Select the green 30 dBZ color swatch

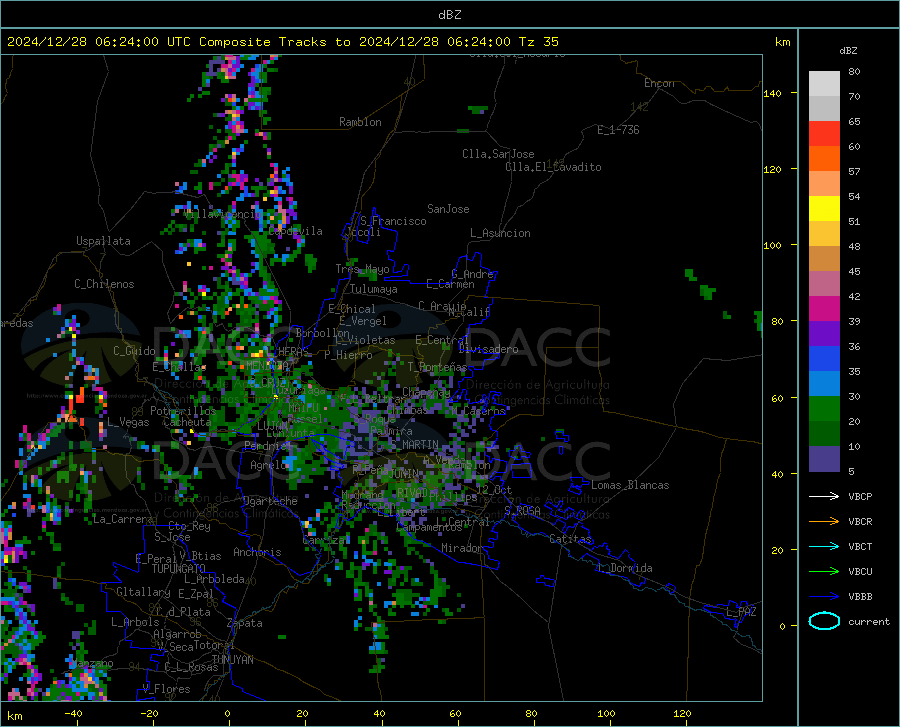[x=824, y=409]
